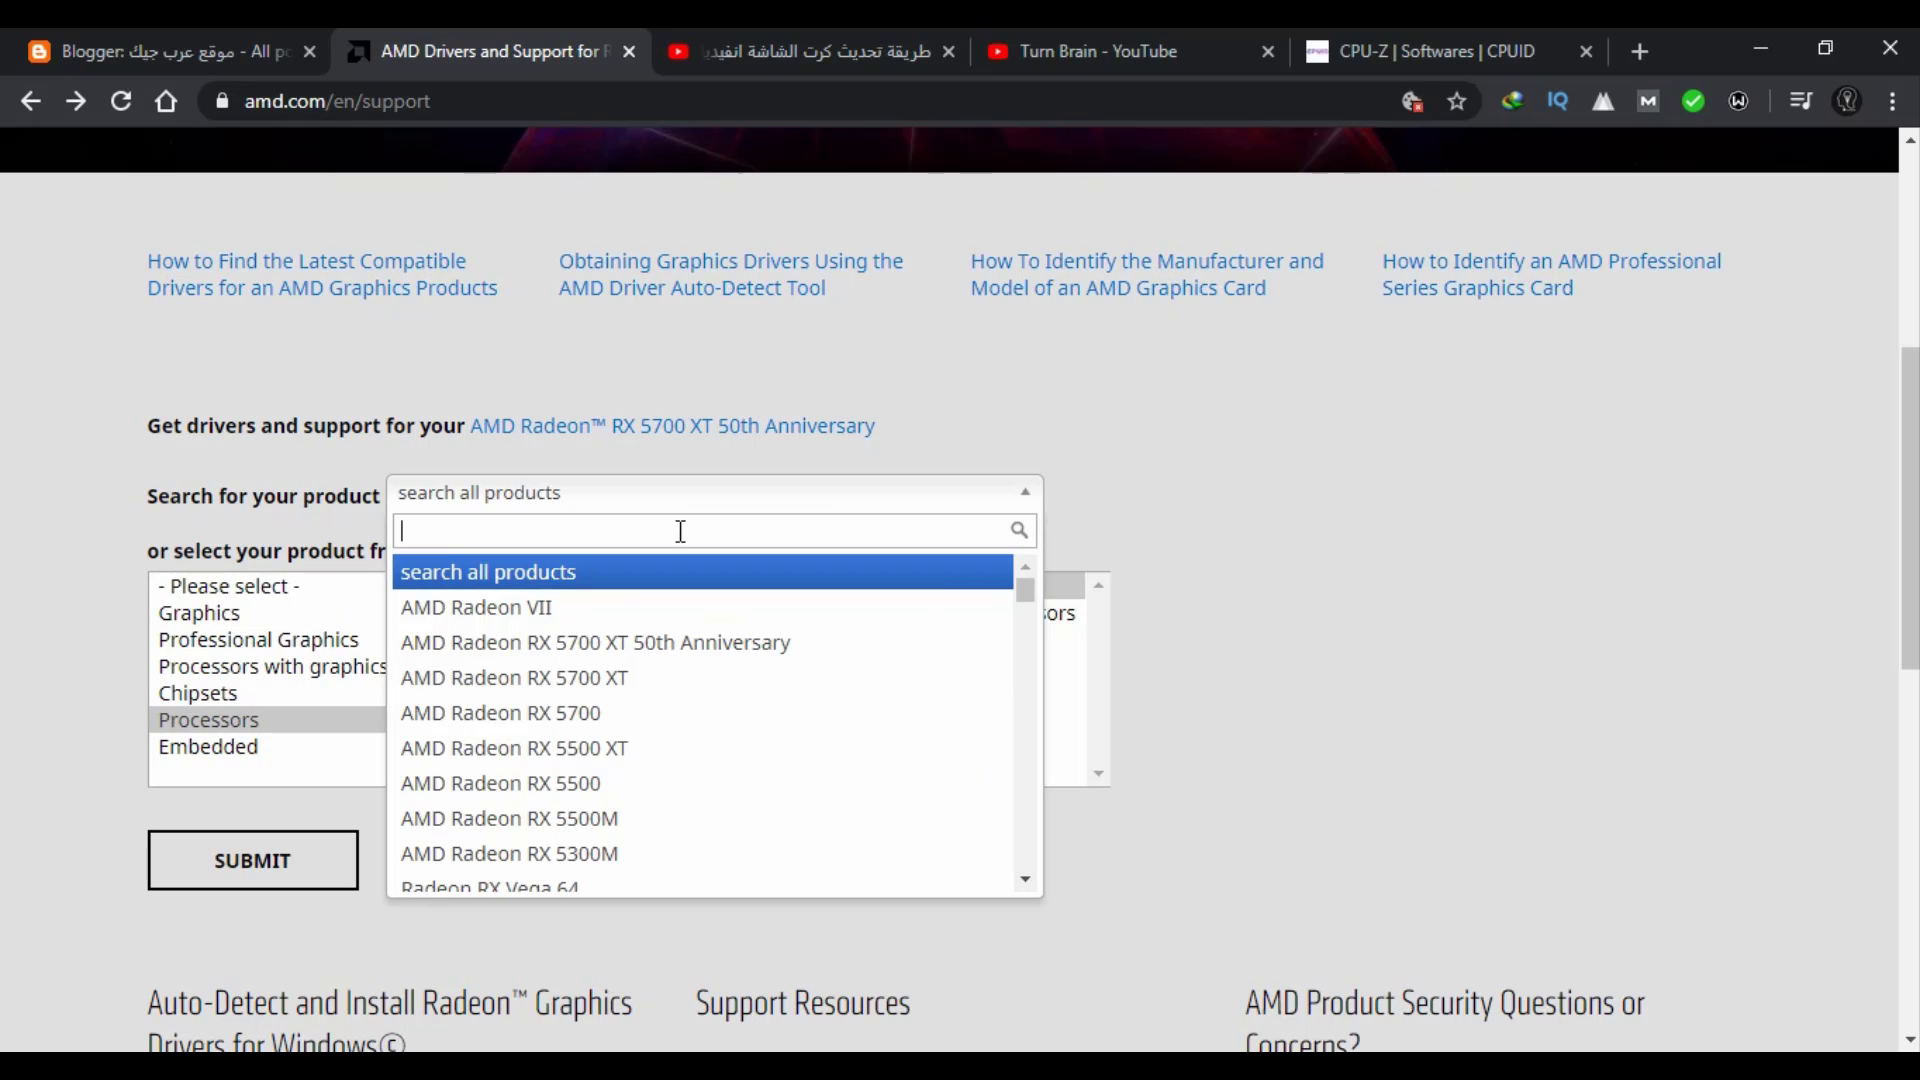
Task: Click the magnifier icon in product search box
Action: point(1019,530)
